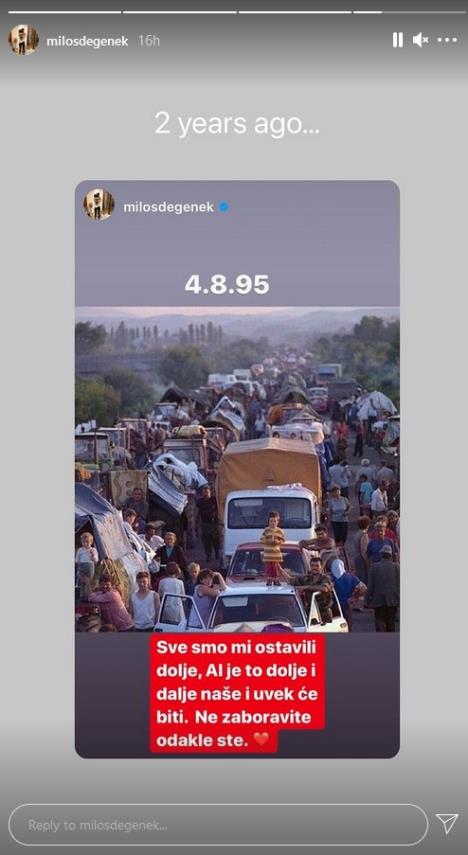Click the 16h timestamp
Screen dimensions: 468x855
coord(149,42)
